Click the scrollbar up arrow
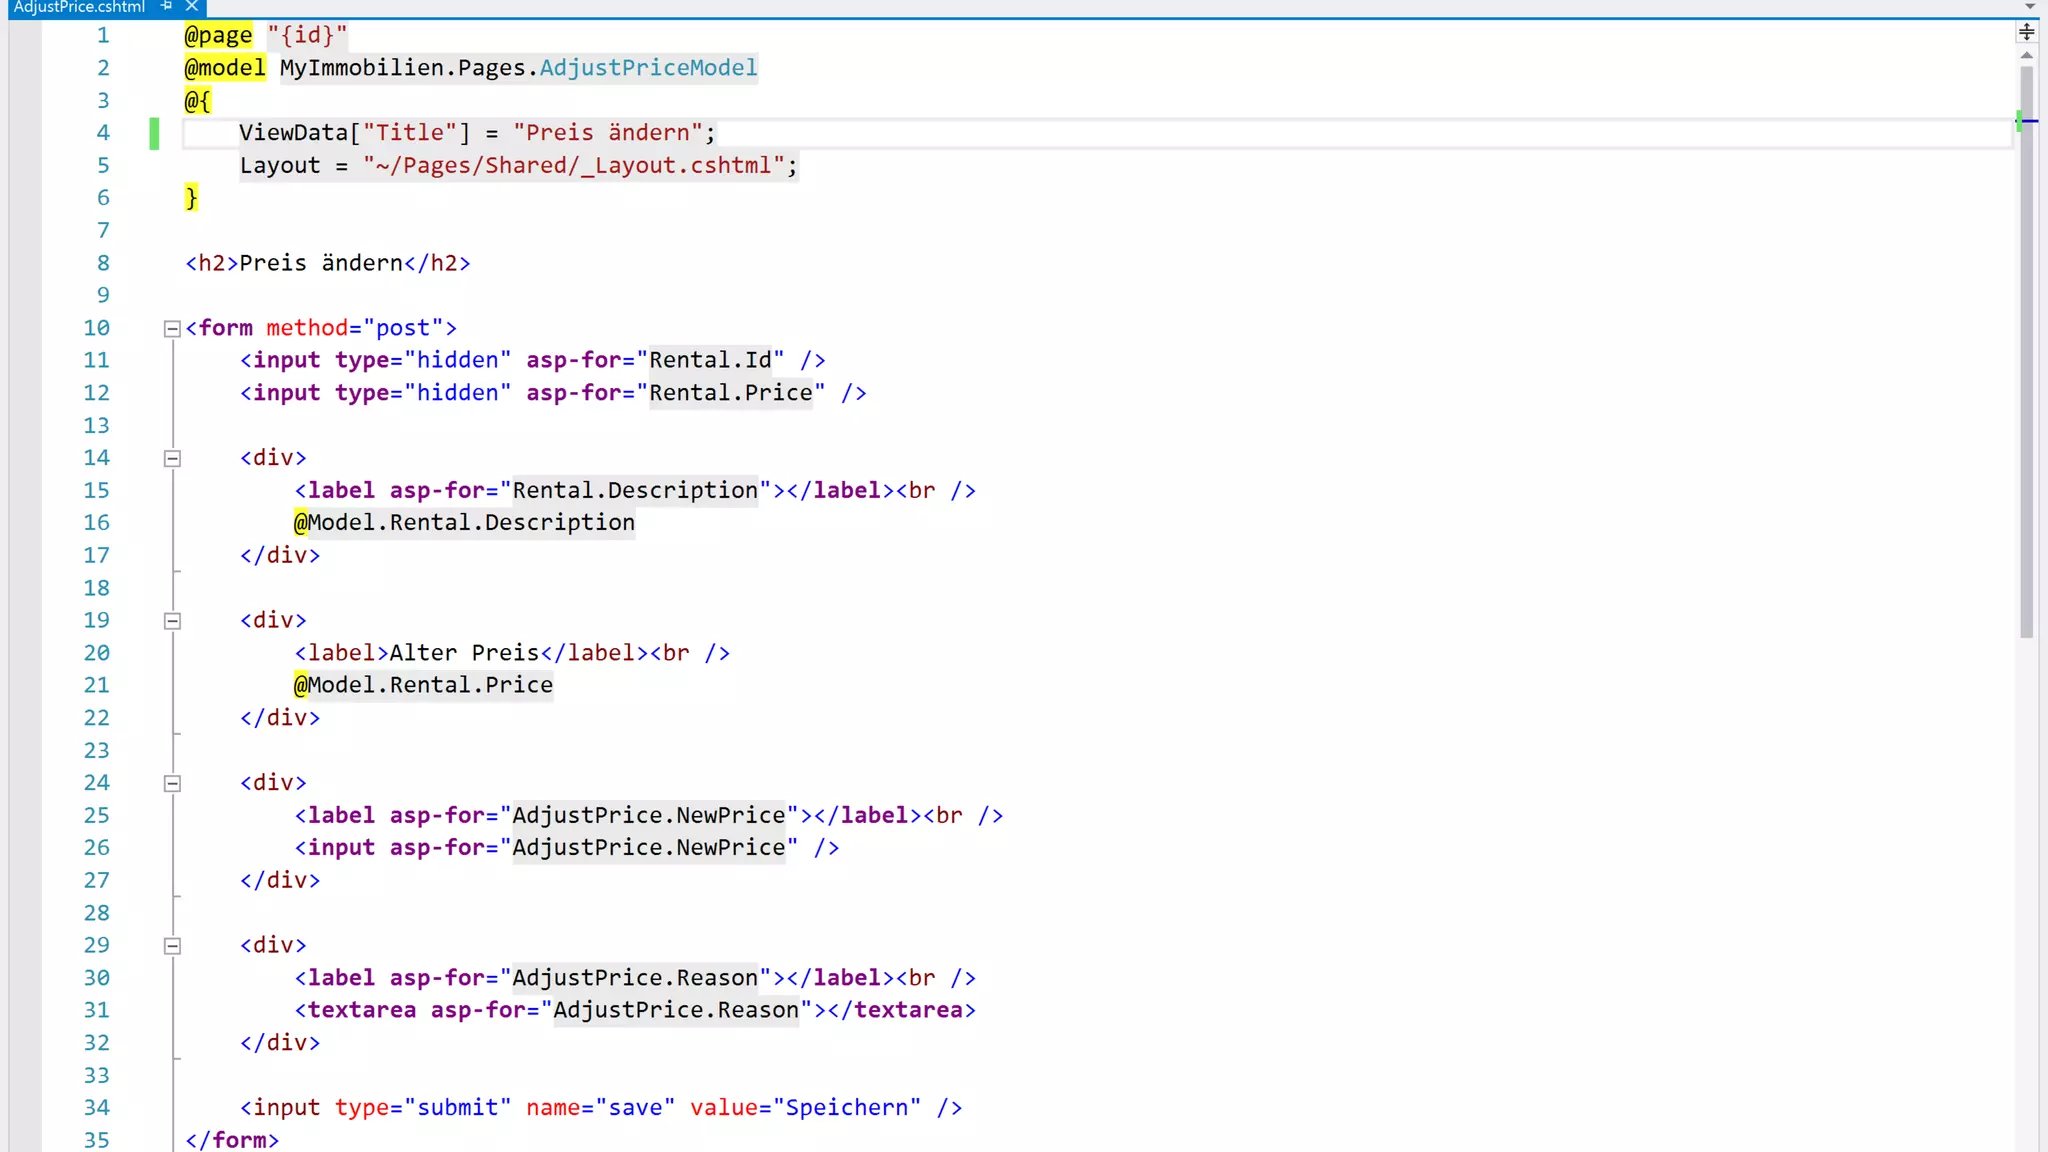Viewport: 2048px width, 1152px height. click(2026, 56)
